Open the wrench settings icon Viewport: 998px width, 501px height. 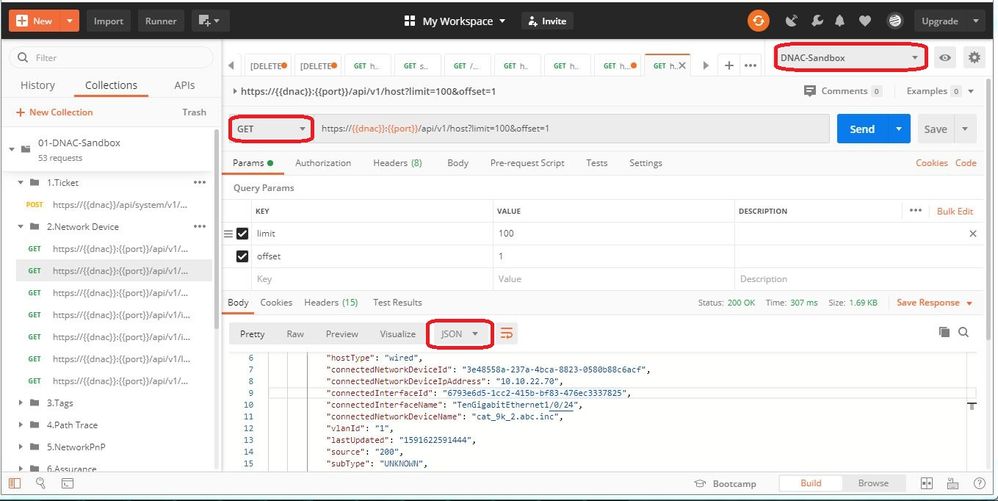point(817,21)
